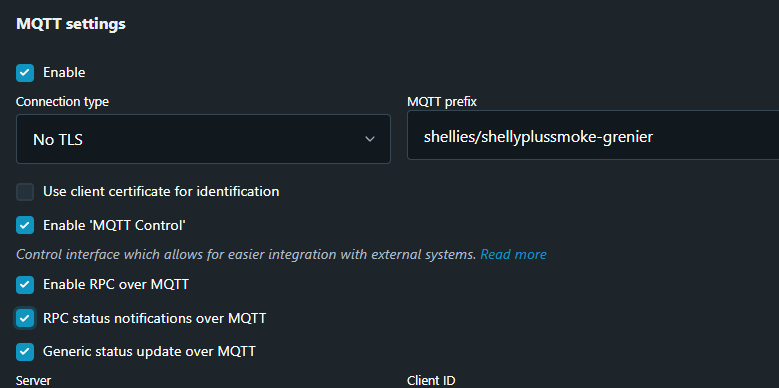Image resolution: width=779 pixels, height=388 pixels.
Task: Click the "Enable RPC over MQTT" label text
Action: [x=116, y=285]
